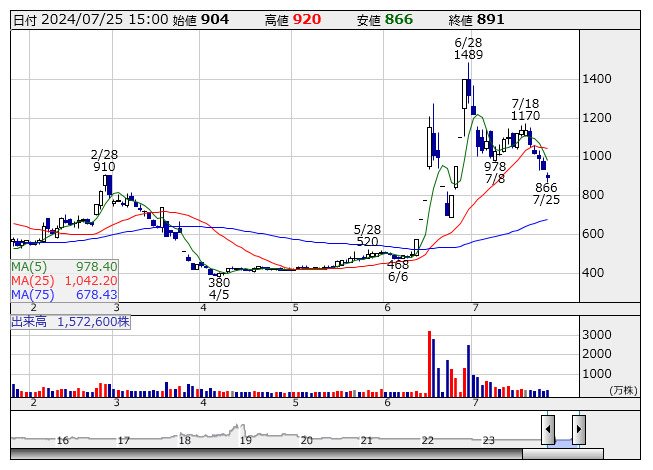
Task: Click the 7/18 label 1170
Action: click(525, 116)
